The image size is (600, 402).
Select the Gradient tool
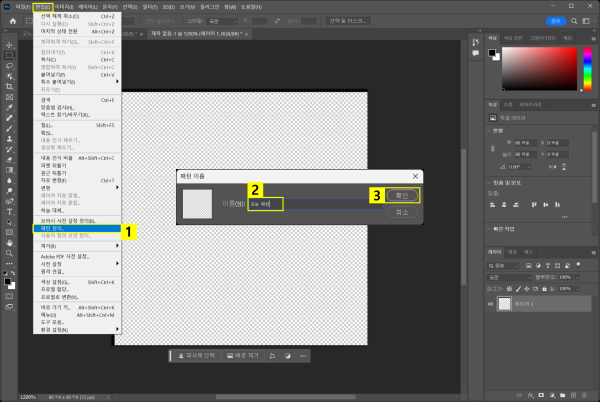point(9,170)
